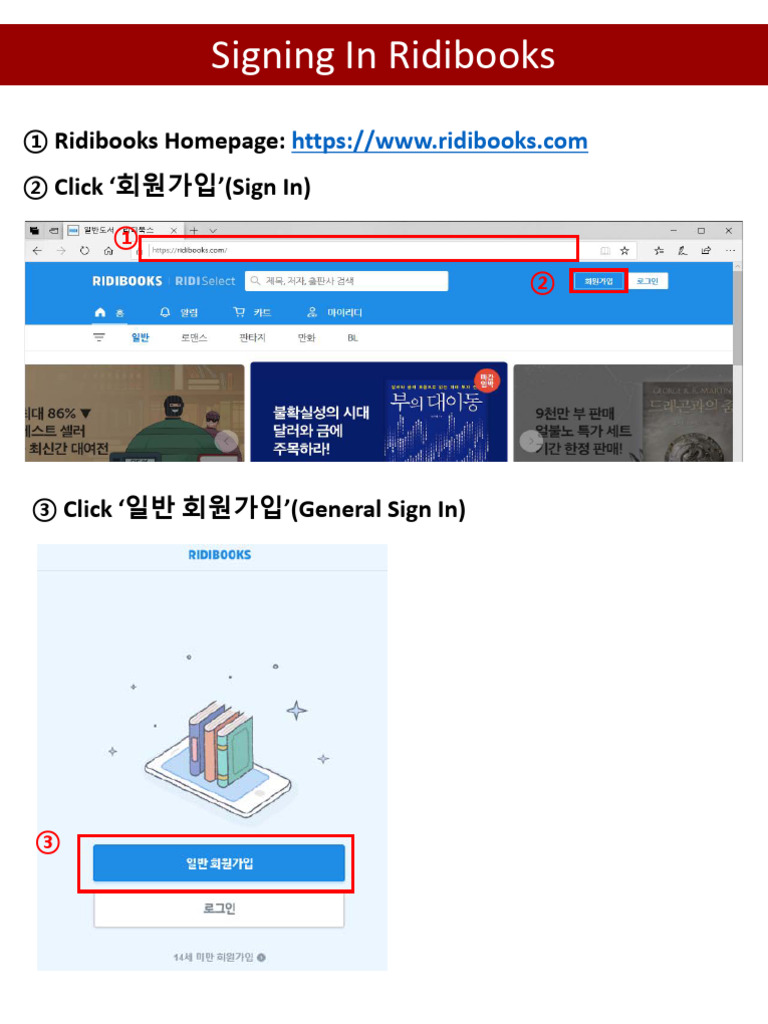Click the ridibooks.com address bar

(x=359, y=249)
